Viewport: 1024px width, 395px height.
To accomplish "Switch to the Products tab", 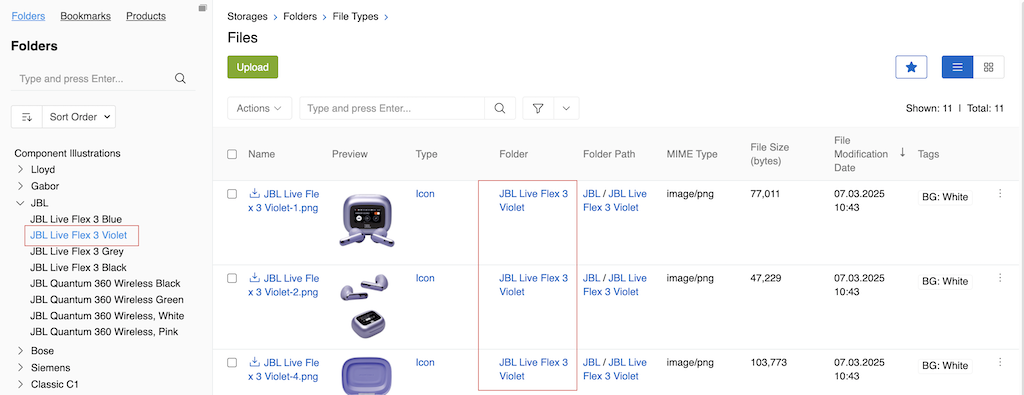I will [146, 16].
